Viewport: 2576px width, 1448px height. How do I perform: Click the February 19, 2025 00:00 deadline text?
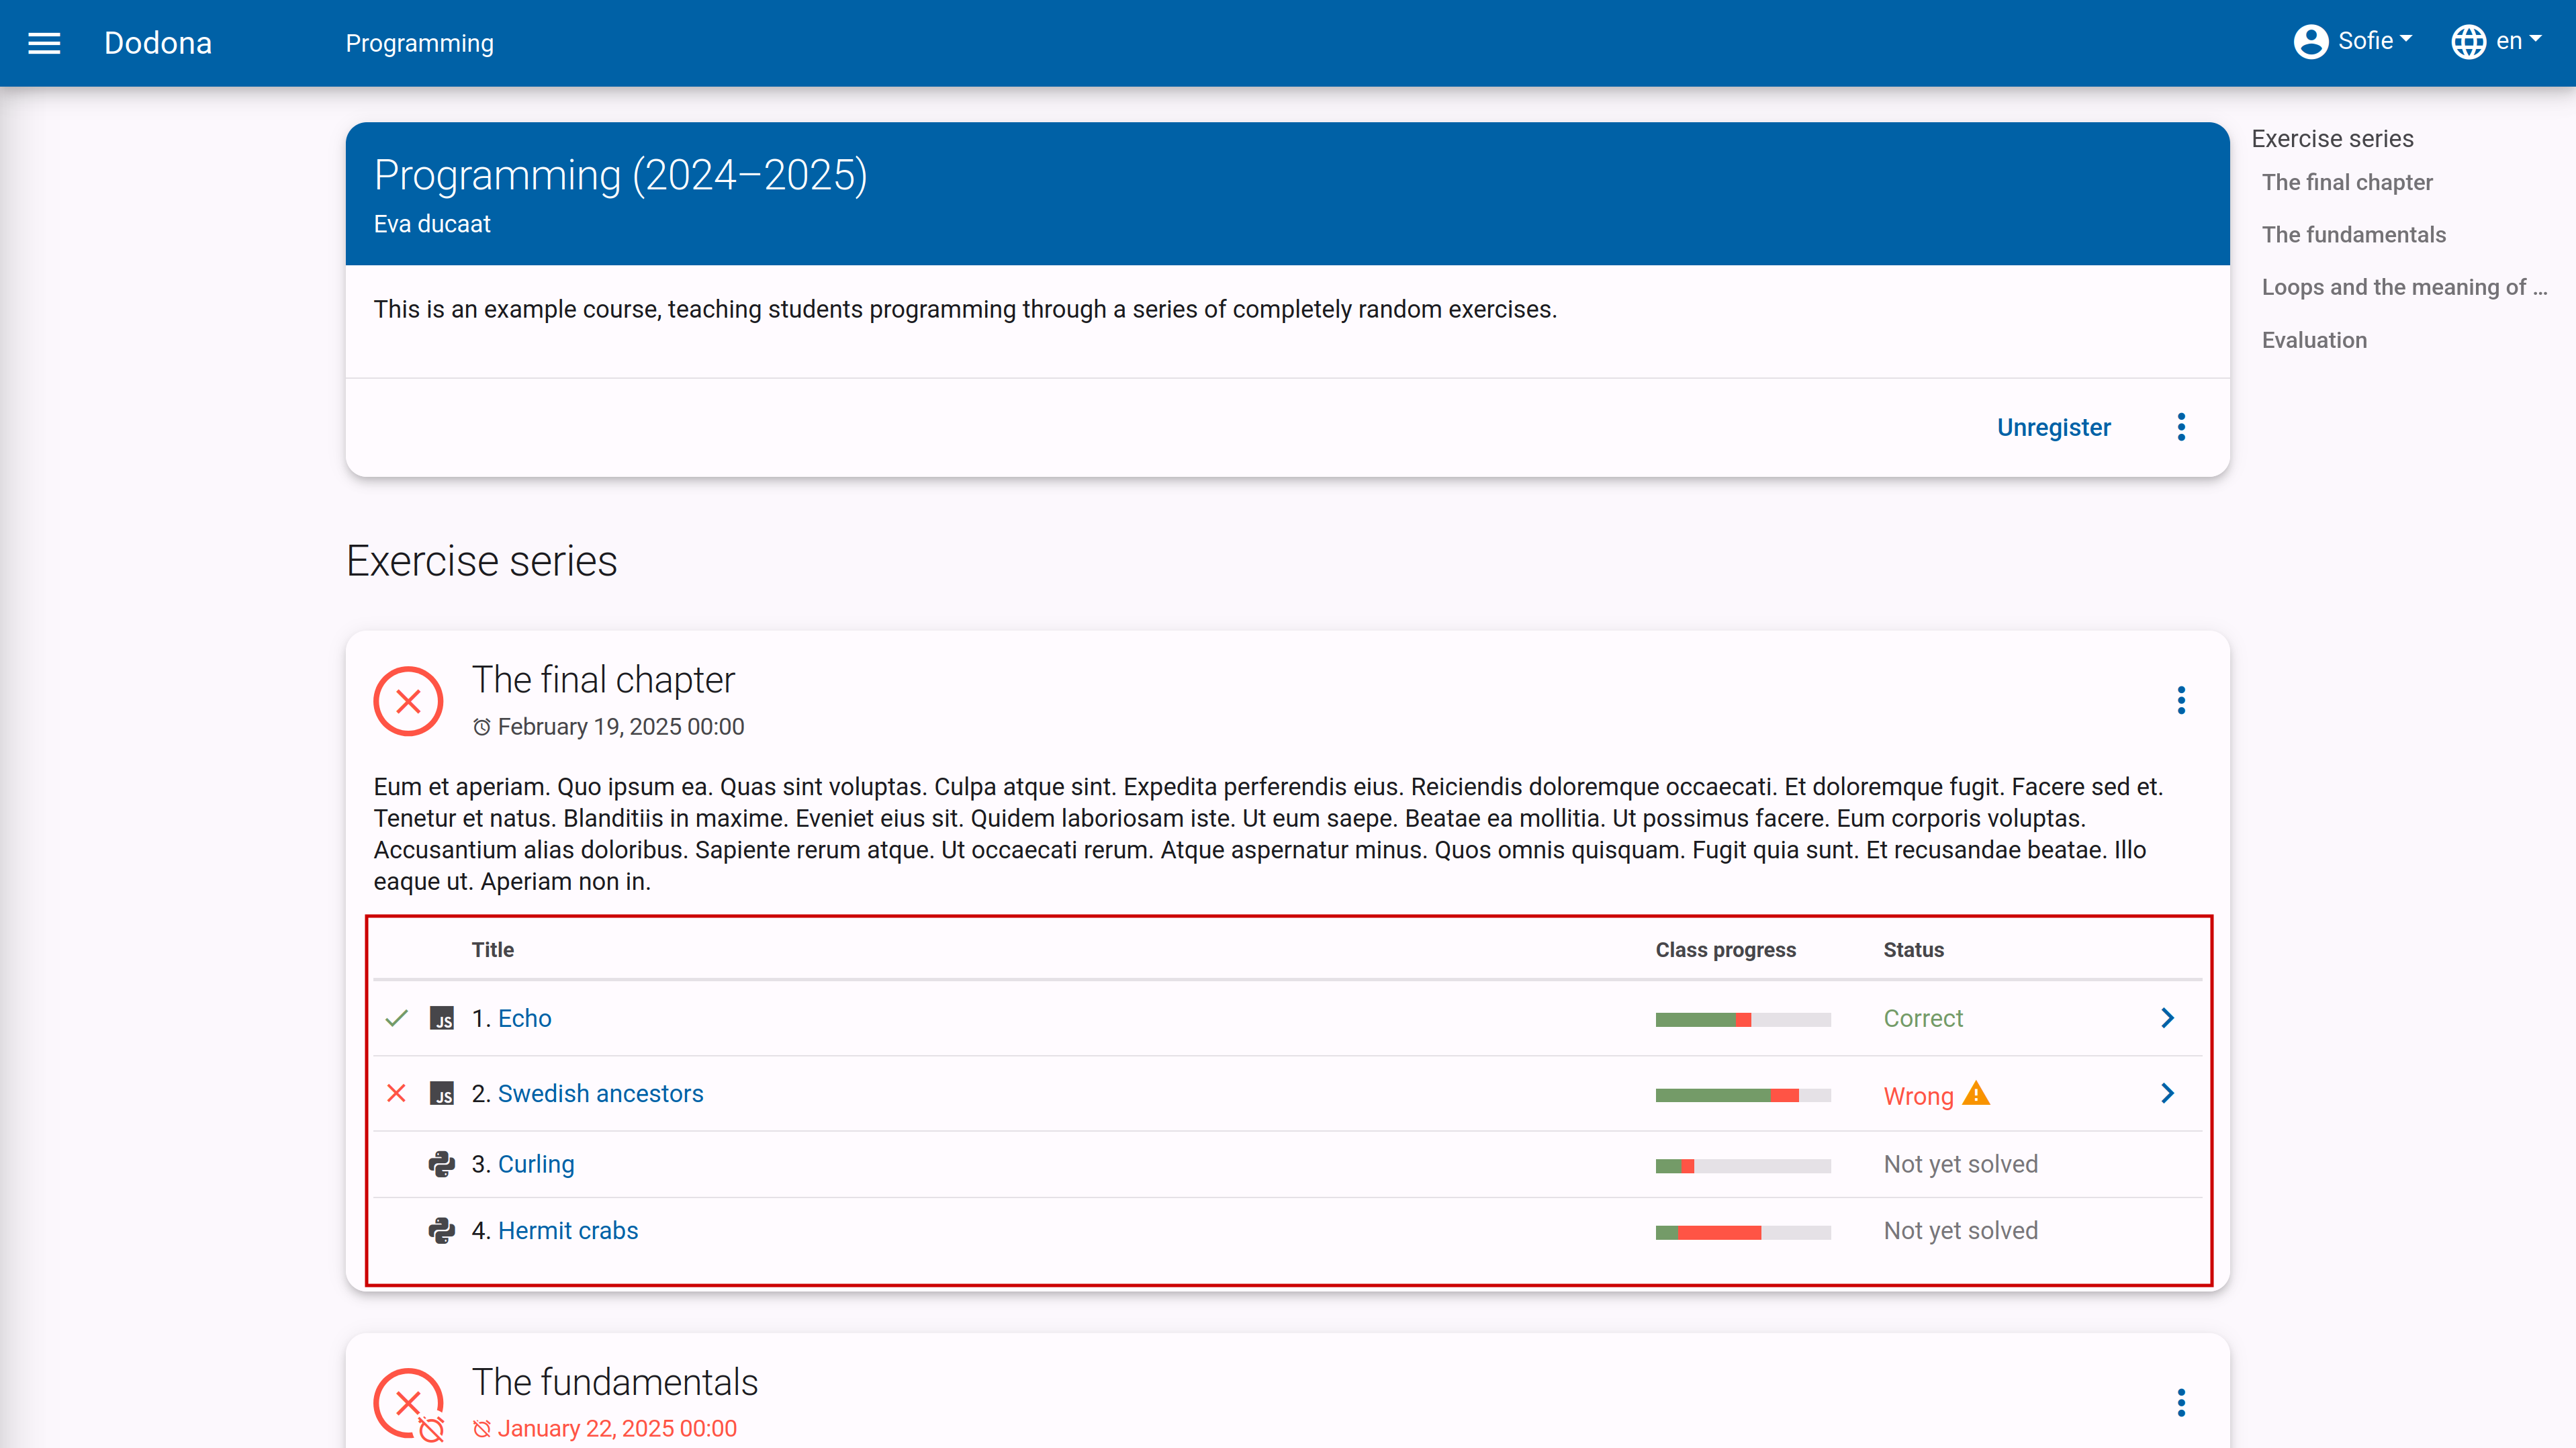coord(621,727)
